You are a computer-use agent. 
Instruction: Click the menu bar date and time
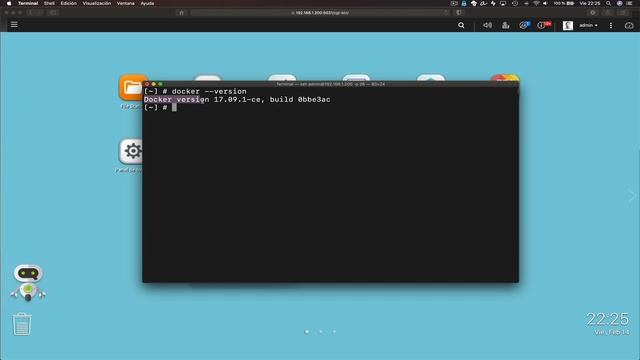pos(590,3)
